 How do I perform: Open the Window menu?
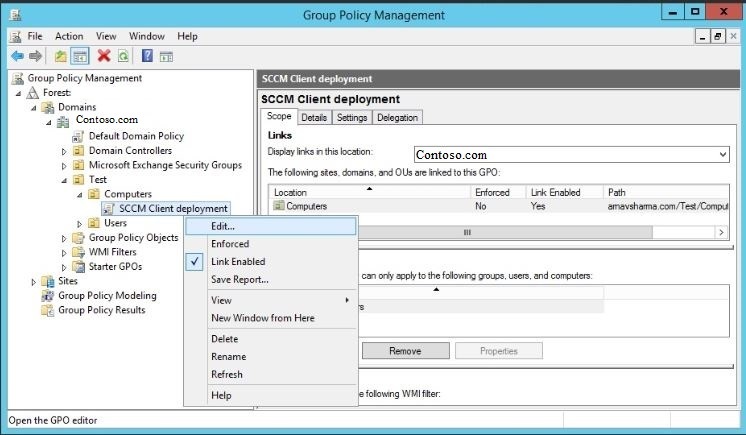click(147, 36)
